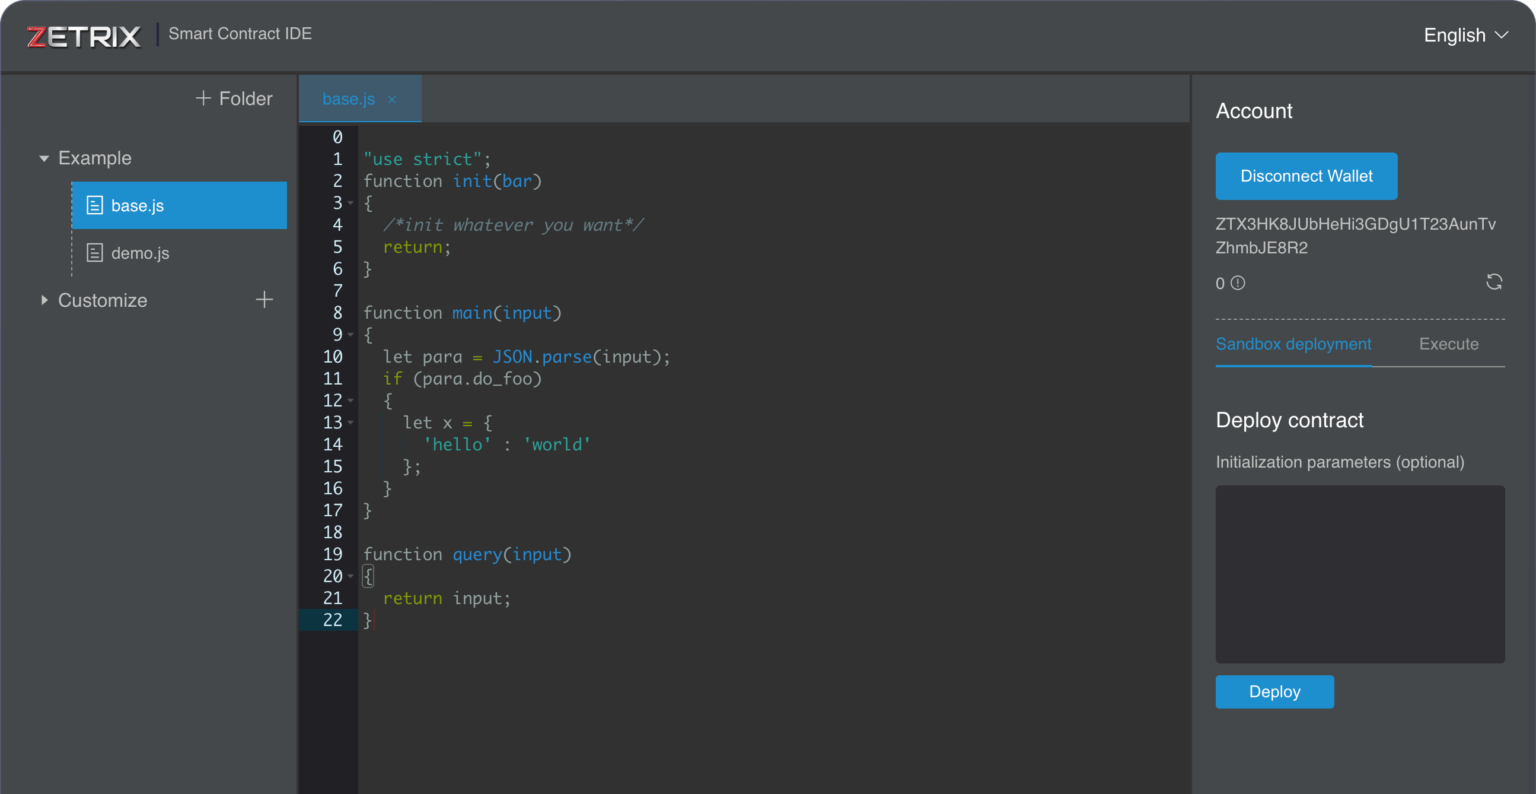Click the Deploy button
Screen dimensions: 1536x794
(1274, 692)
